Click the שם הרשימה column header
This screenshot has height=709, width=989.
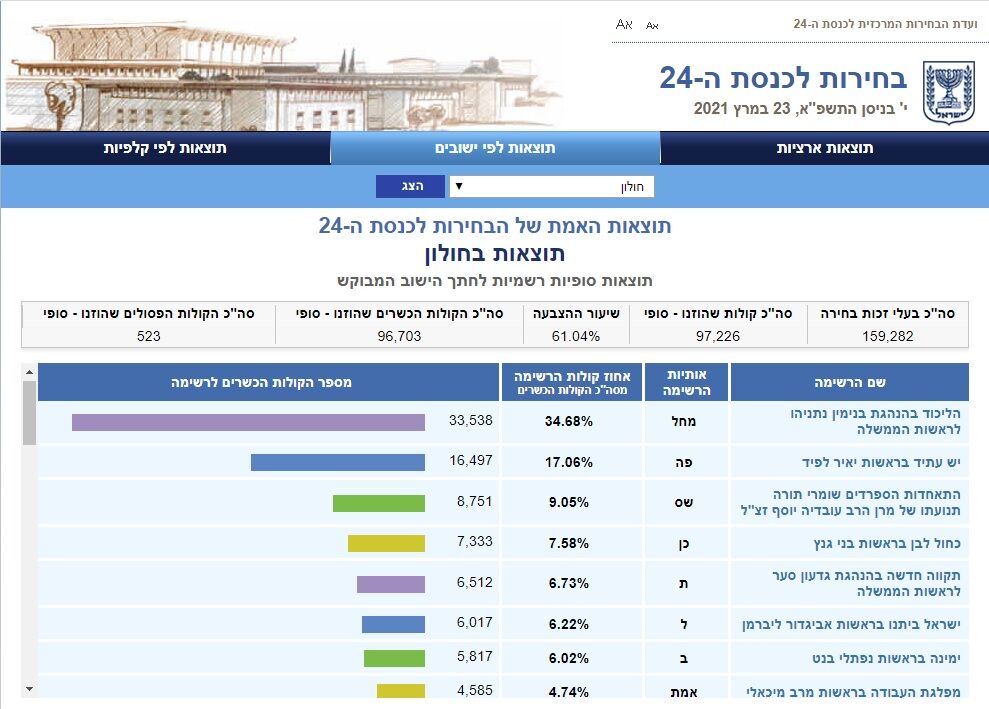(x=849, y=382)
